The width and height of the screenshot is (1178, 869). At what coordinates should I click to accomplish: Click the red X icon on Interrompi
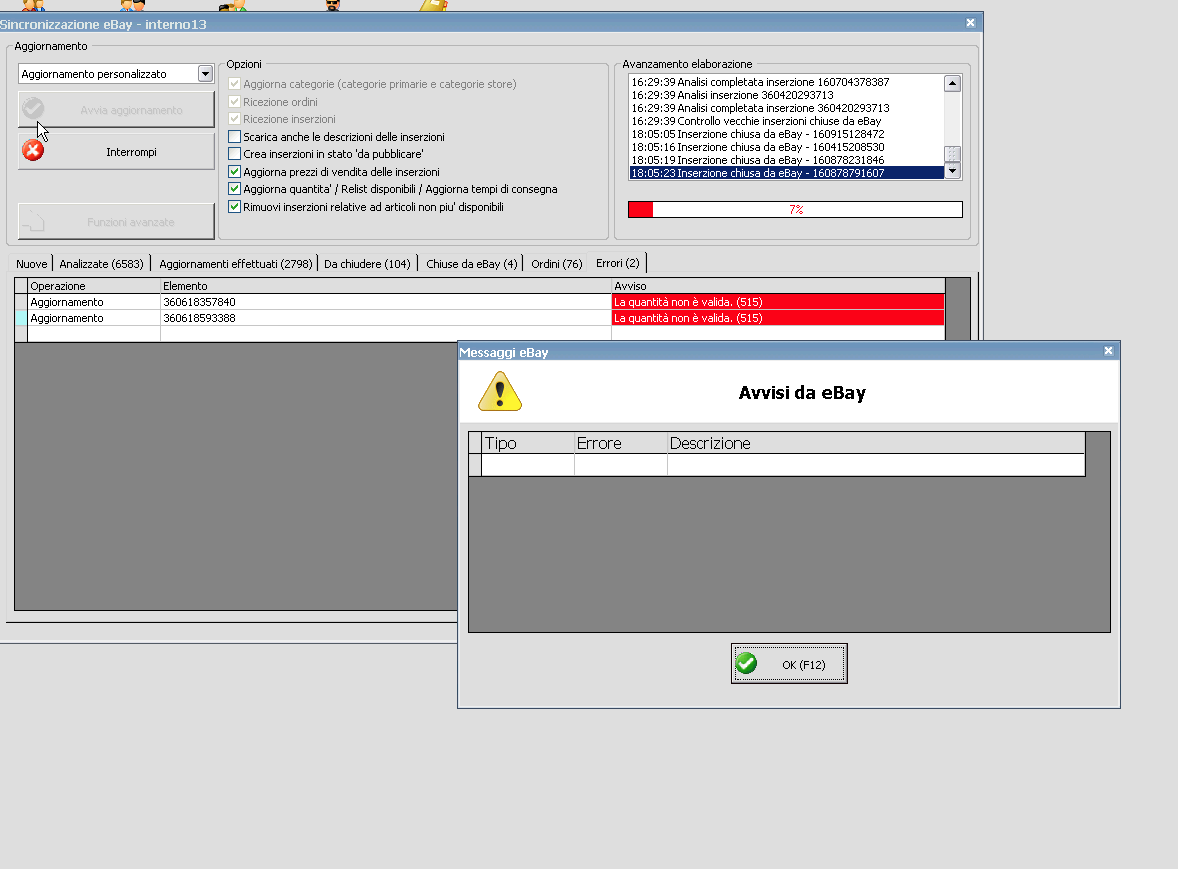click(x=33, y=151)
